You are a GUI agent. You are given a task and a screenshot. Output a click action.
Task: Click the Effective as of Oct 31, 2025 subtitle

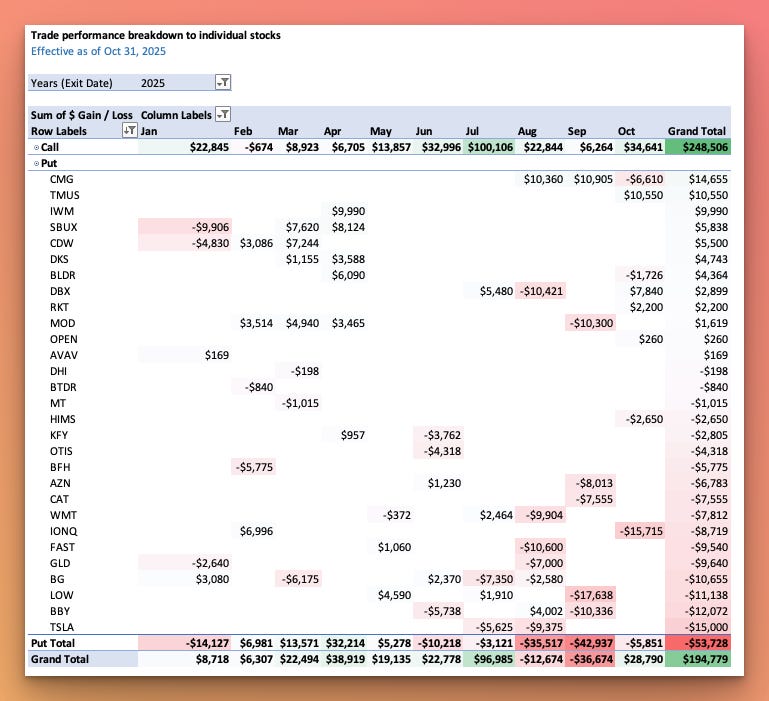click(98, 51)
